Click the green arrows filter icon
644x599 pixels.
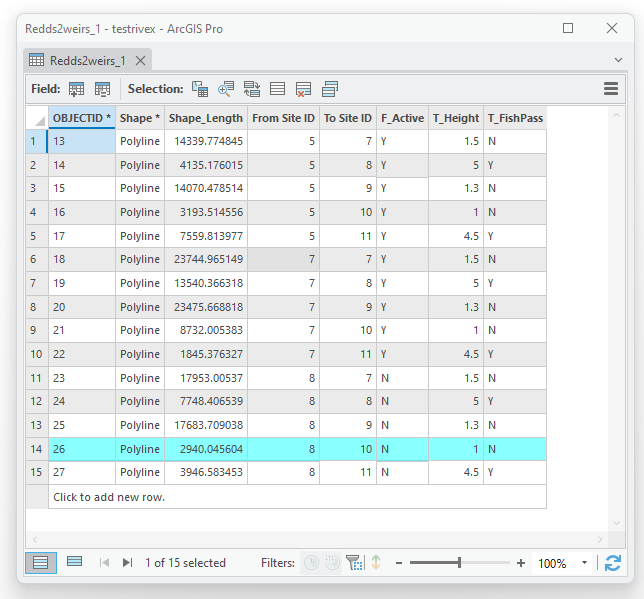click(x=376, y=562)
